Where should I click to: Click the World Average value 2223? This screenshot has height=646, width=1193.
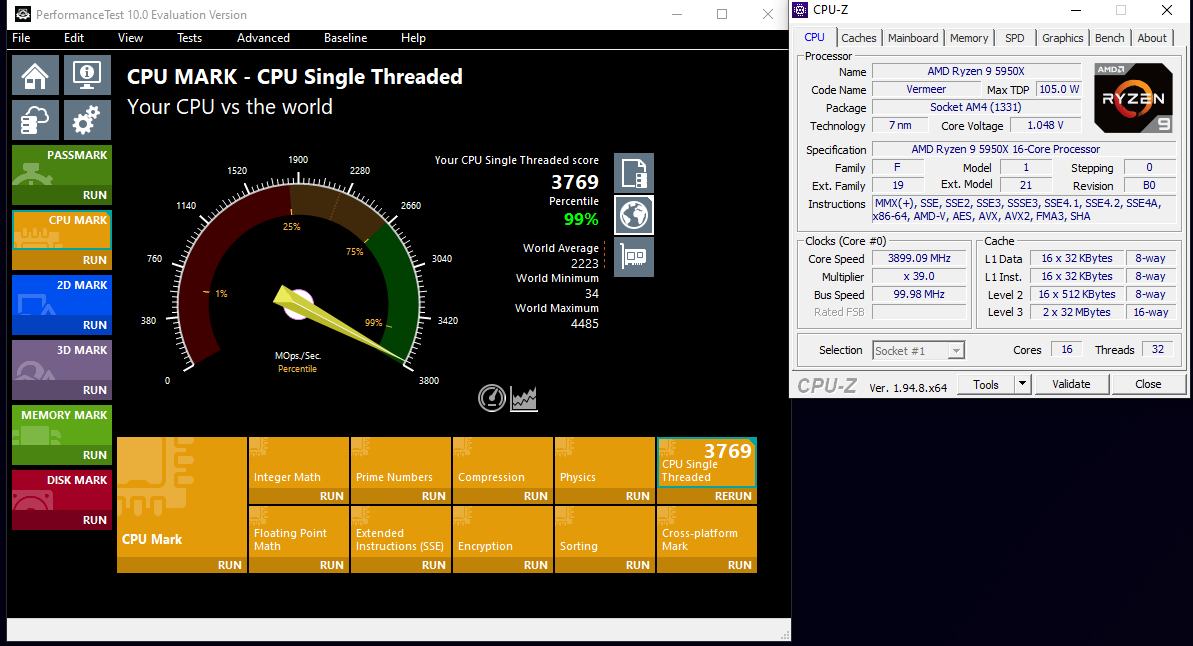[x=584, y=263]
